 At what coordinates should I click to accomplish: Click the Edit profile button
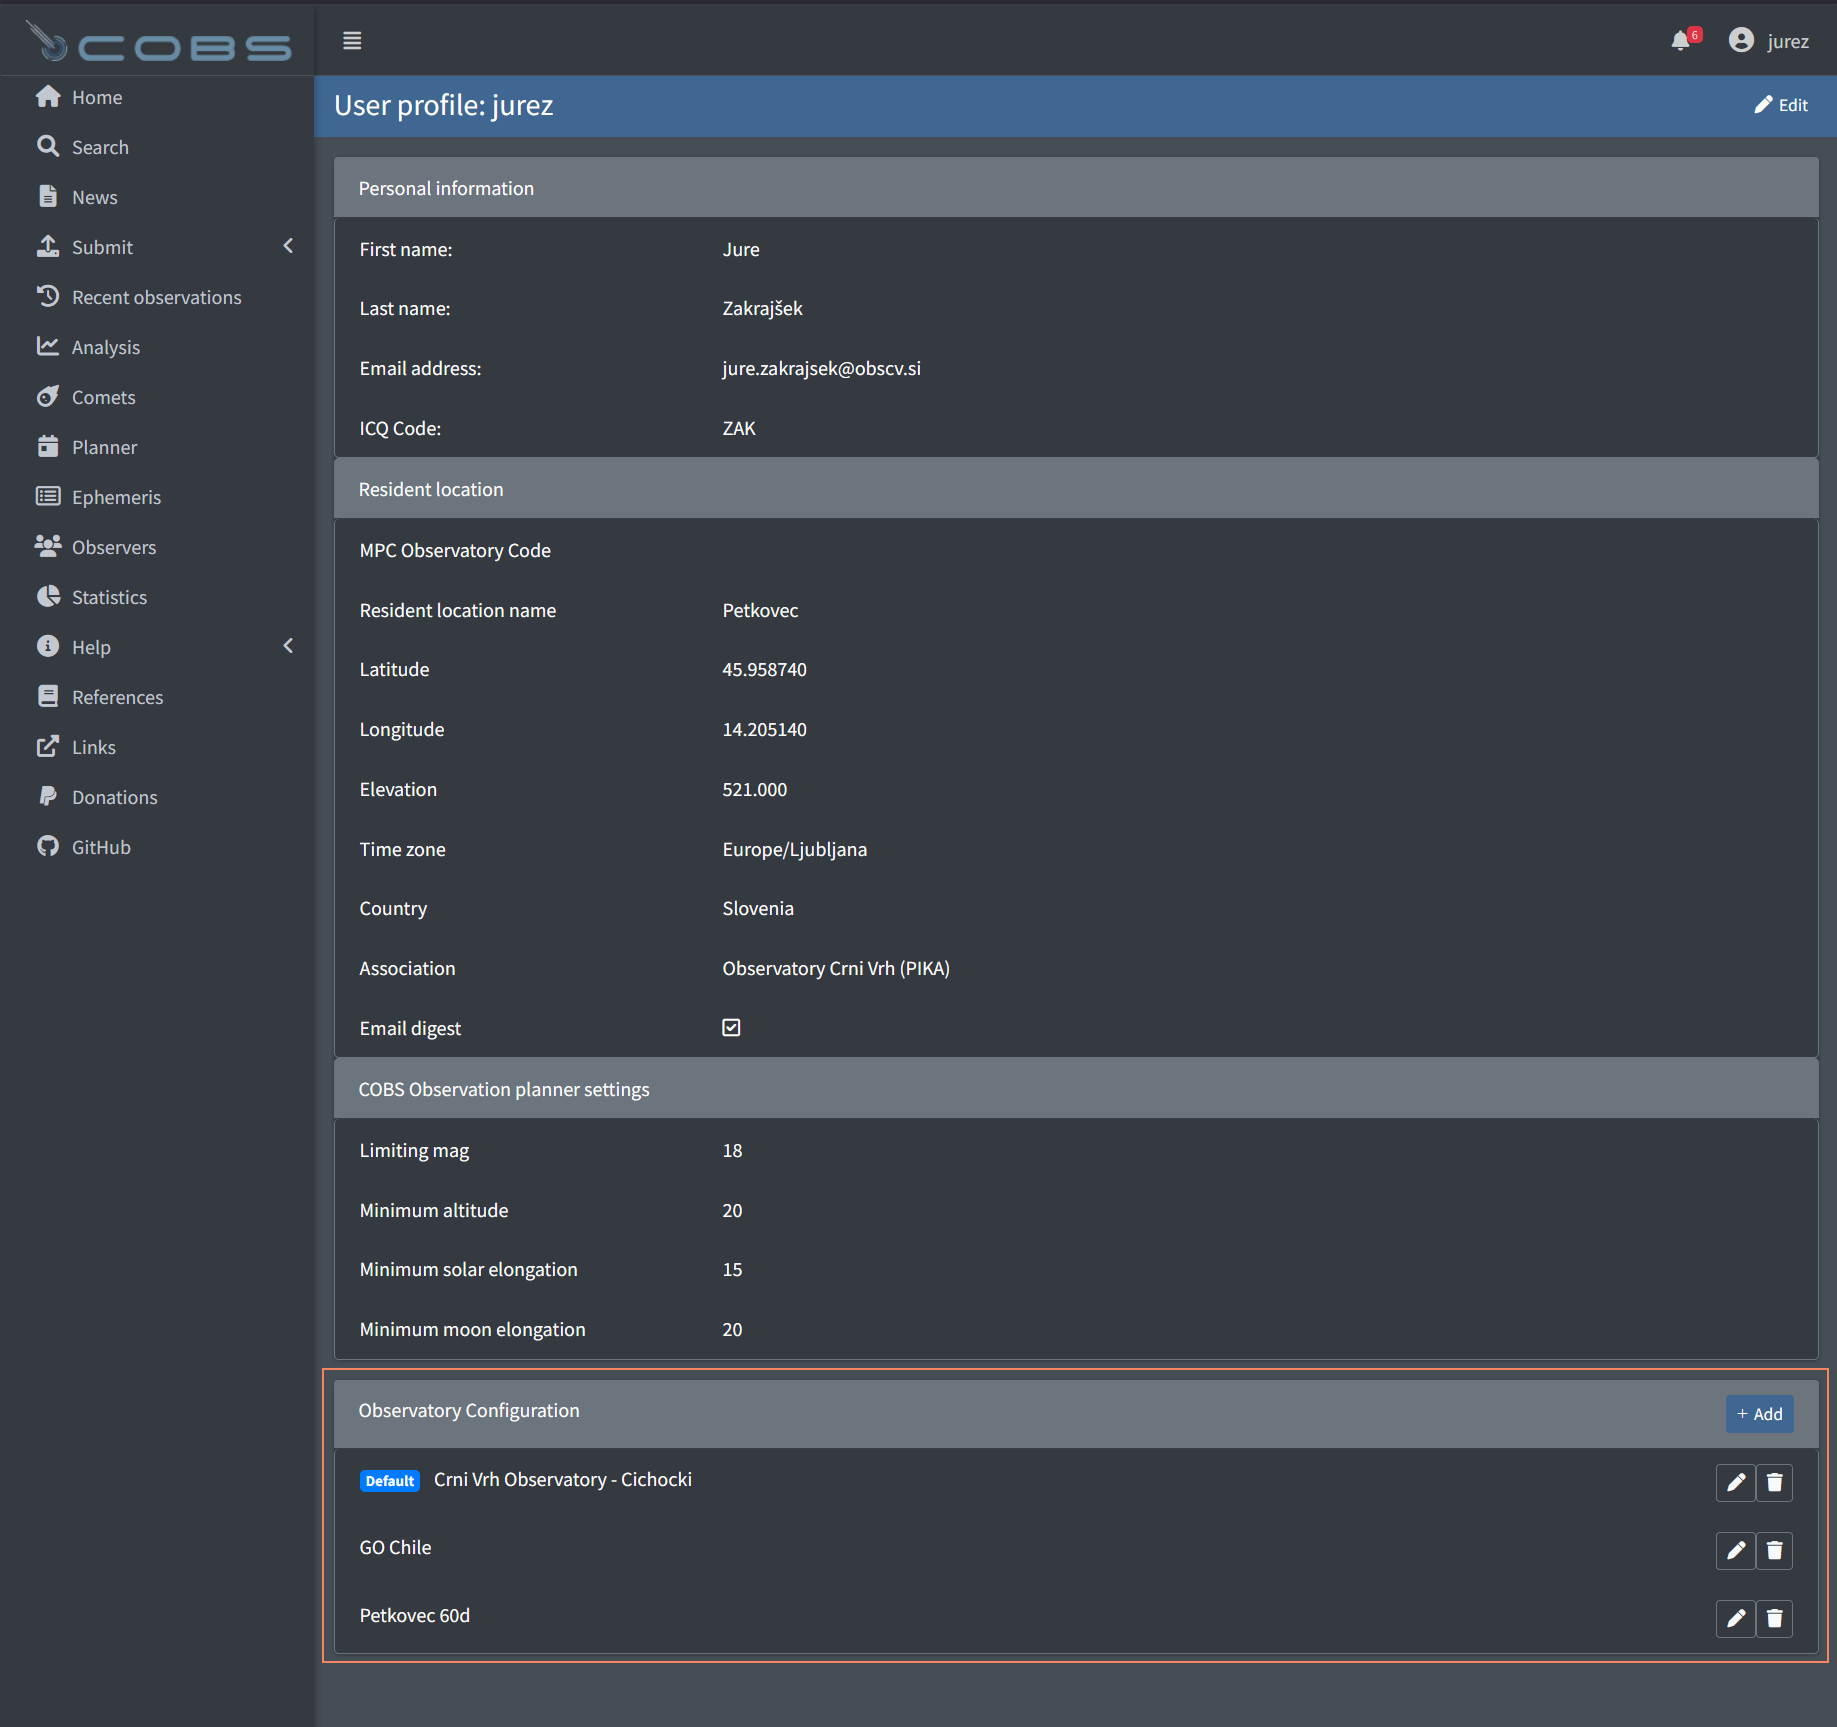[1781, 105]
